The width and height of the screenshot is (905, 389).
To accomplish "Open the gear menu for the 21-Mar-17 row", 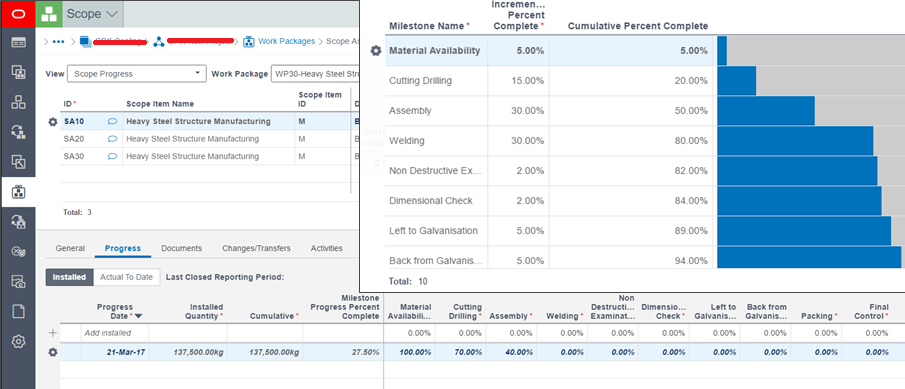I will coord(53,352).
